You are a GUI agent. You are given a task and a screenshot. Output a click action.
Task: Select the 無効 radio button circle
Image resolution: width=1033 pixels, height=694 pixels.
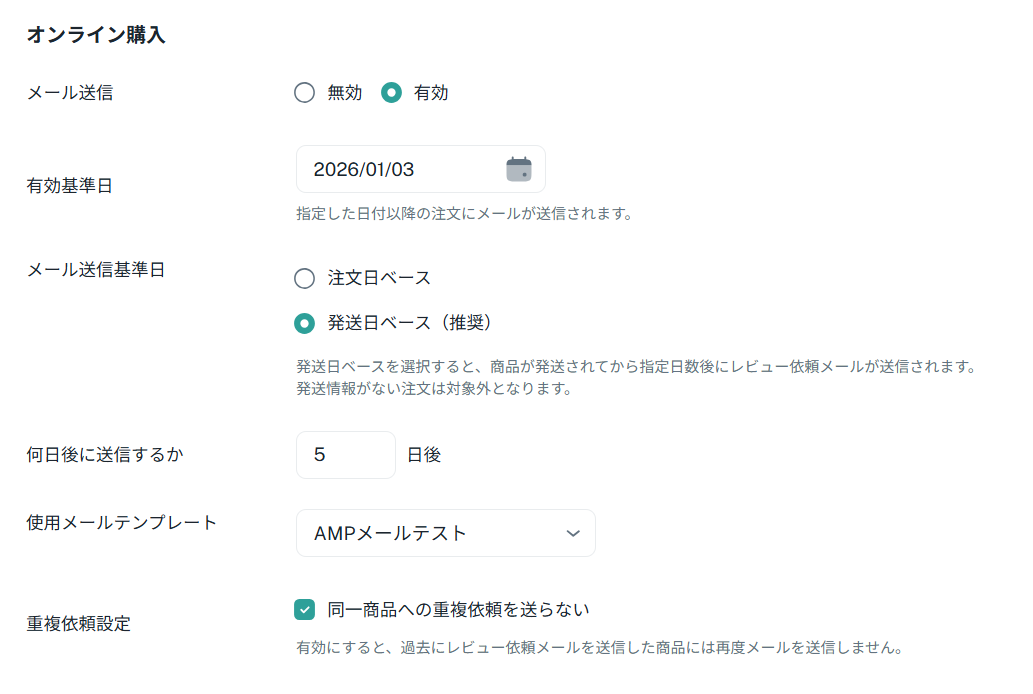[305, 93]
